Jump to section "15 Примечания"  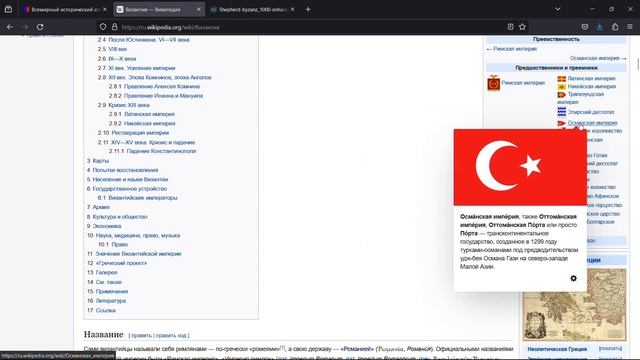107,291
